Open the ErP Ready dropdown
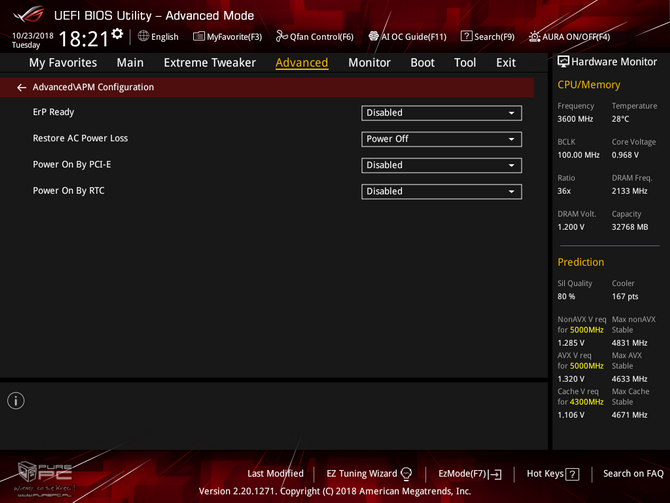The width and height of the screenshot is (670, 503). 441,113
